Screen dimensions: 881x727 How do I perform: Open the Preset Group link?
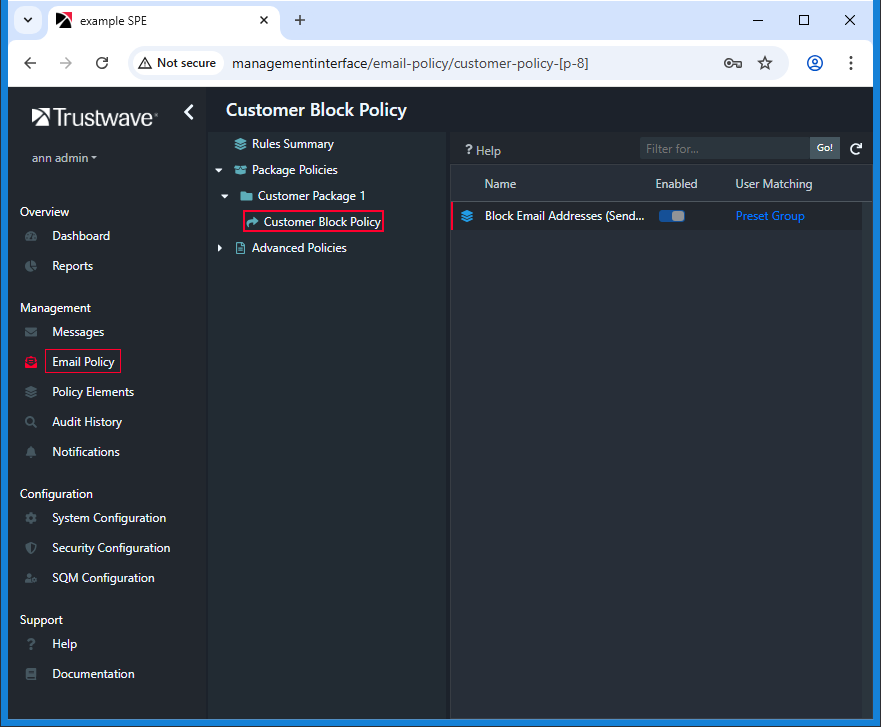(769, 216)
